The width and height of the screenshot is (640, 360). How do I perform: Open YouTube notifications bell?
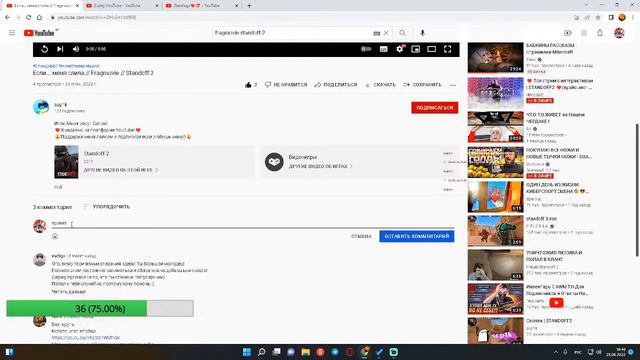600,33
